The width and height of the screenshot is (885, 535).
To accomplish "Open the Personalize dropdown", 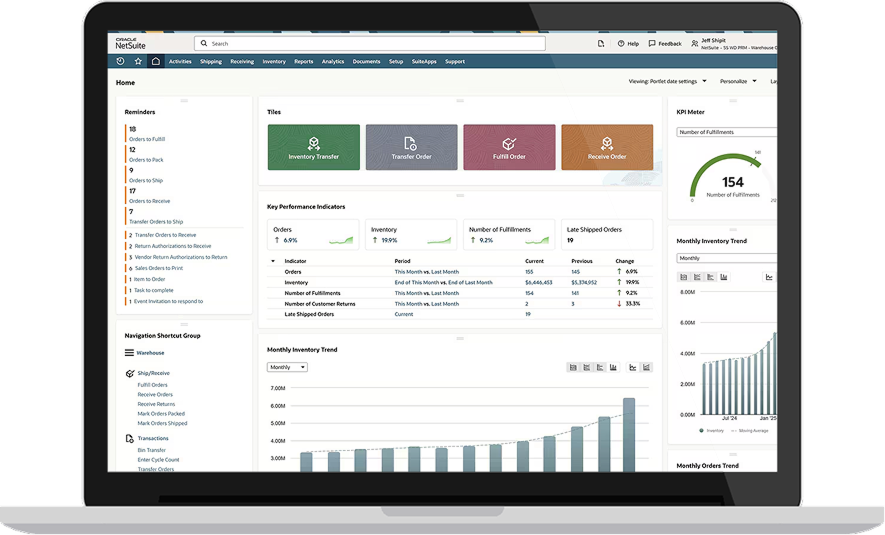I will (x=753, y=81).
